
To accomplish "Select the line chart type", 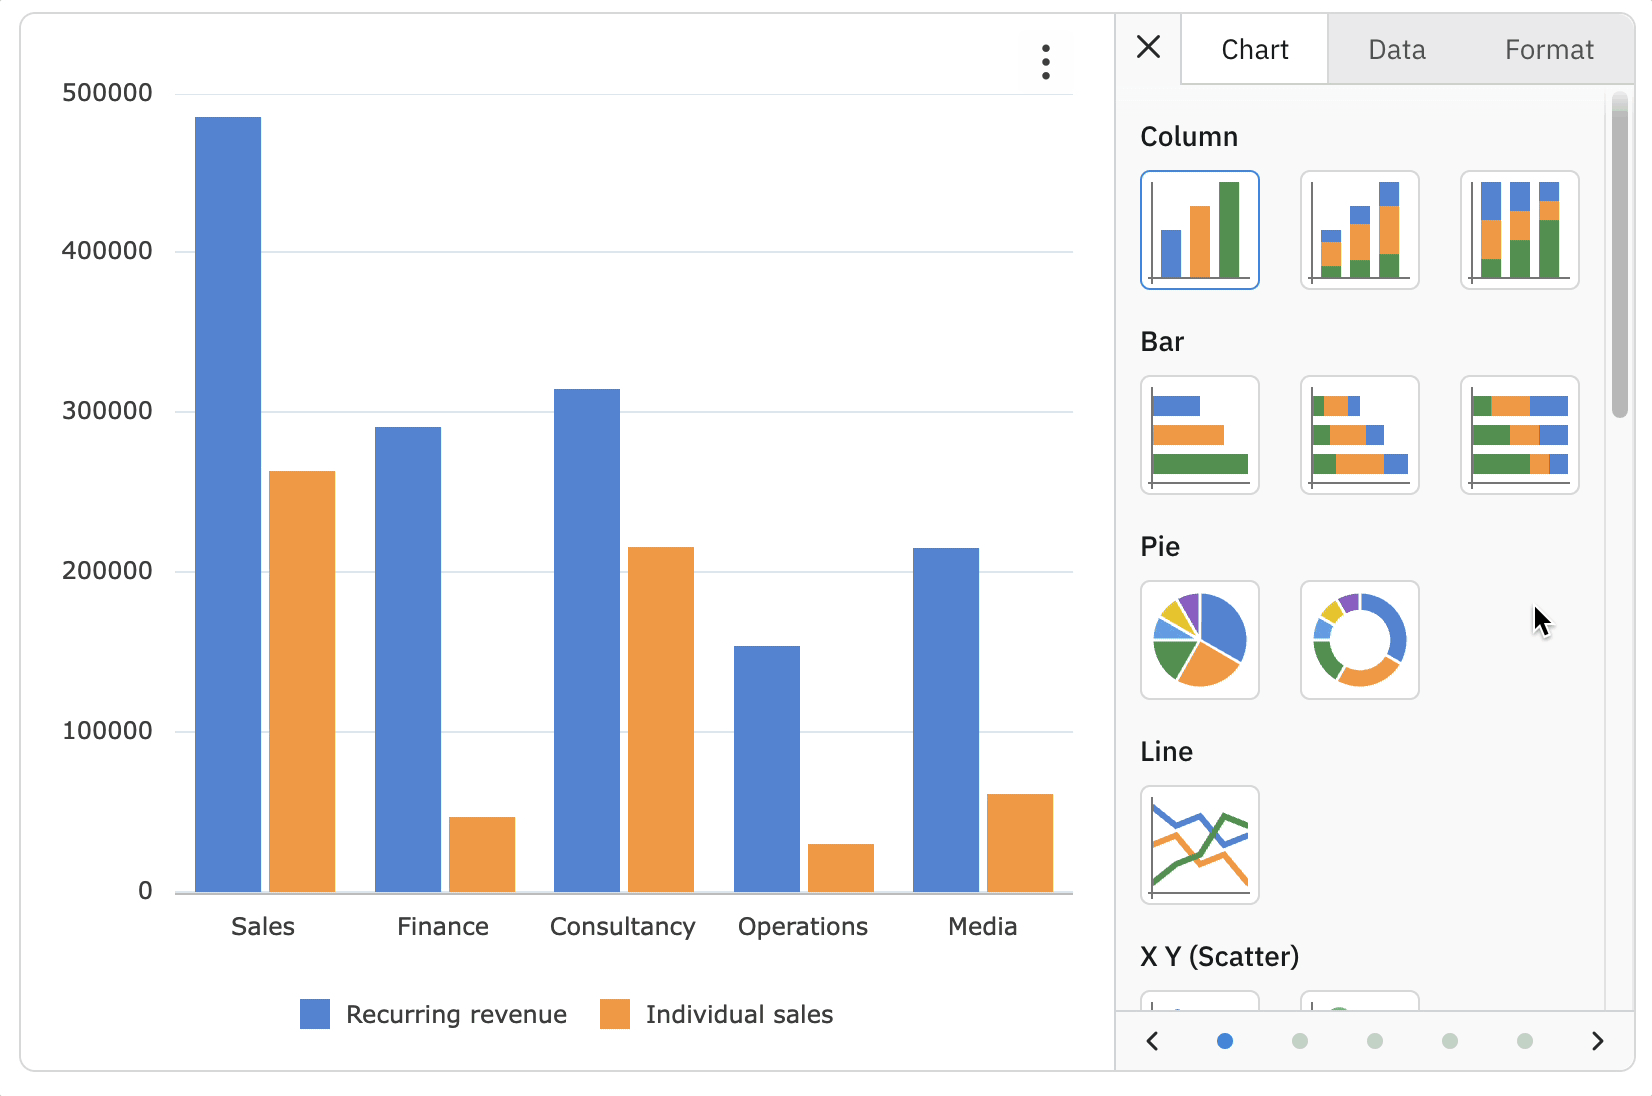I will pyautogui.click(x=1199, y=845).
